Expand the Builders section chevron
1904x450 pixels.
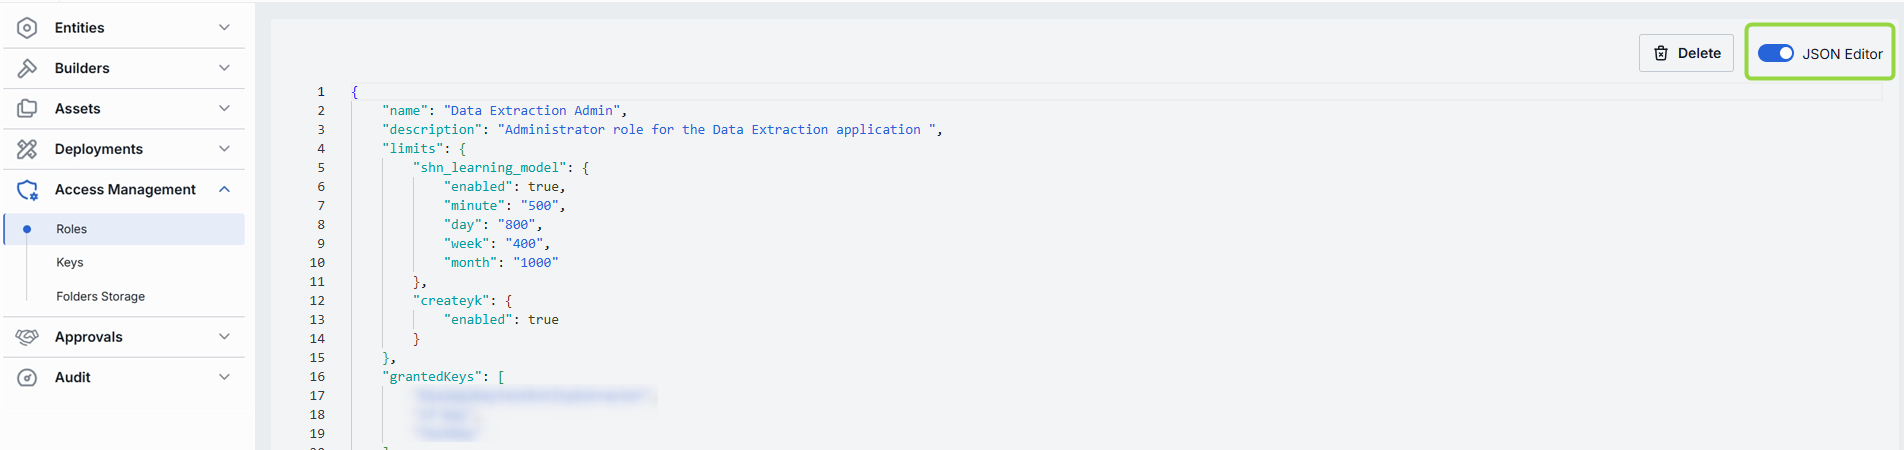click(x=224, y=68)
